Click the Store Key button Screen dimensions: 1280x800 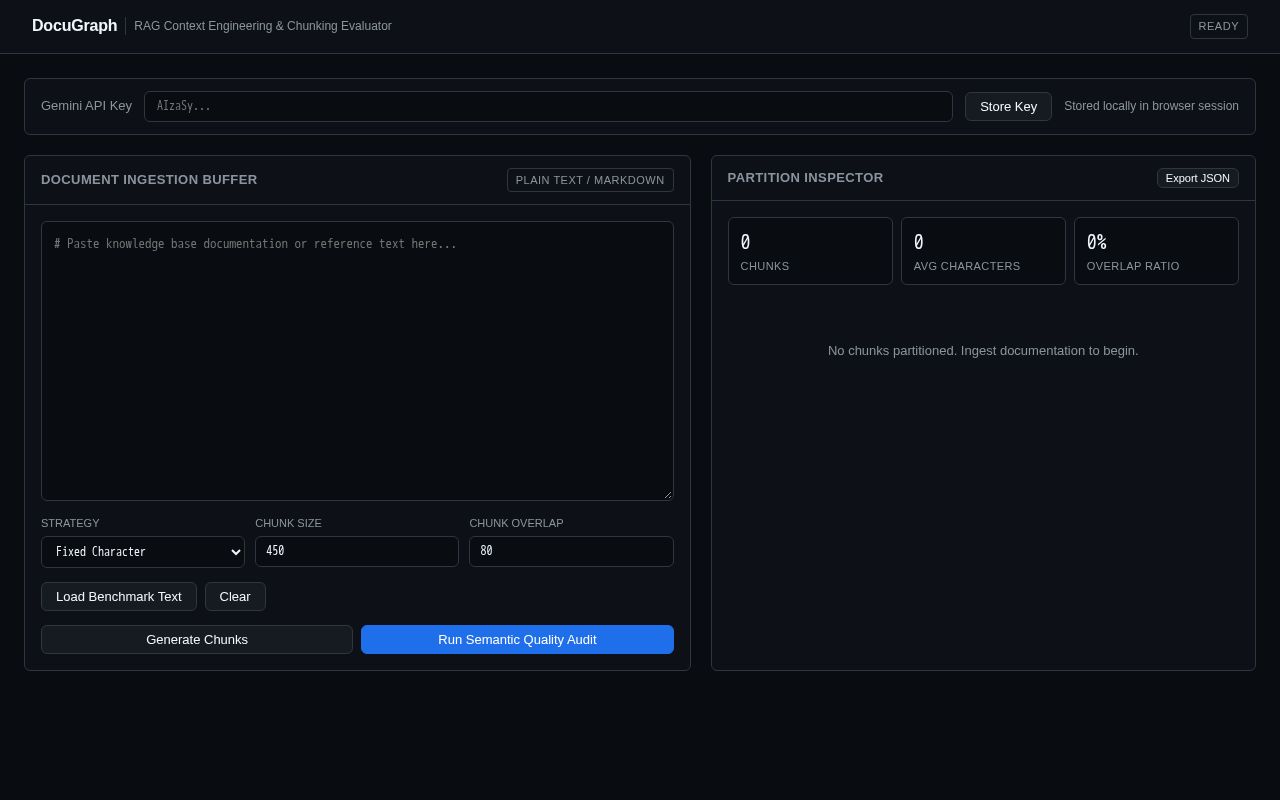(1008, 107)
